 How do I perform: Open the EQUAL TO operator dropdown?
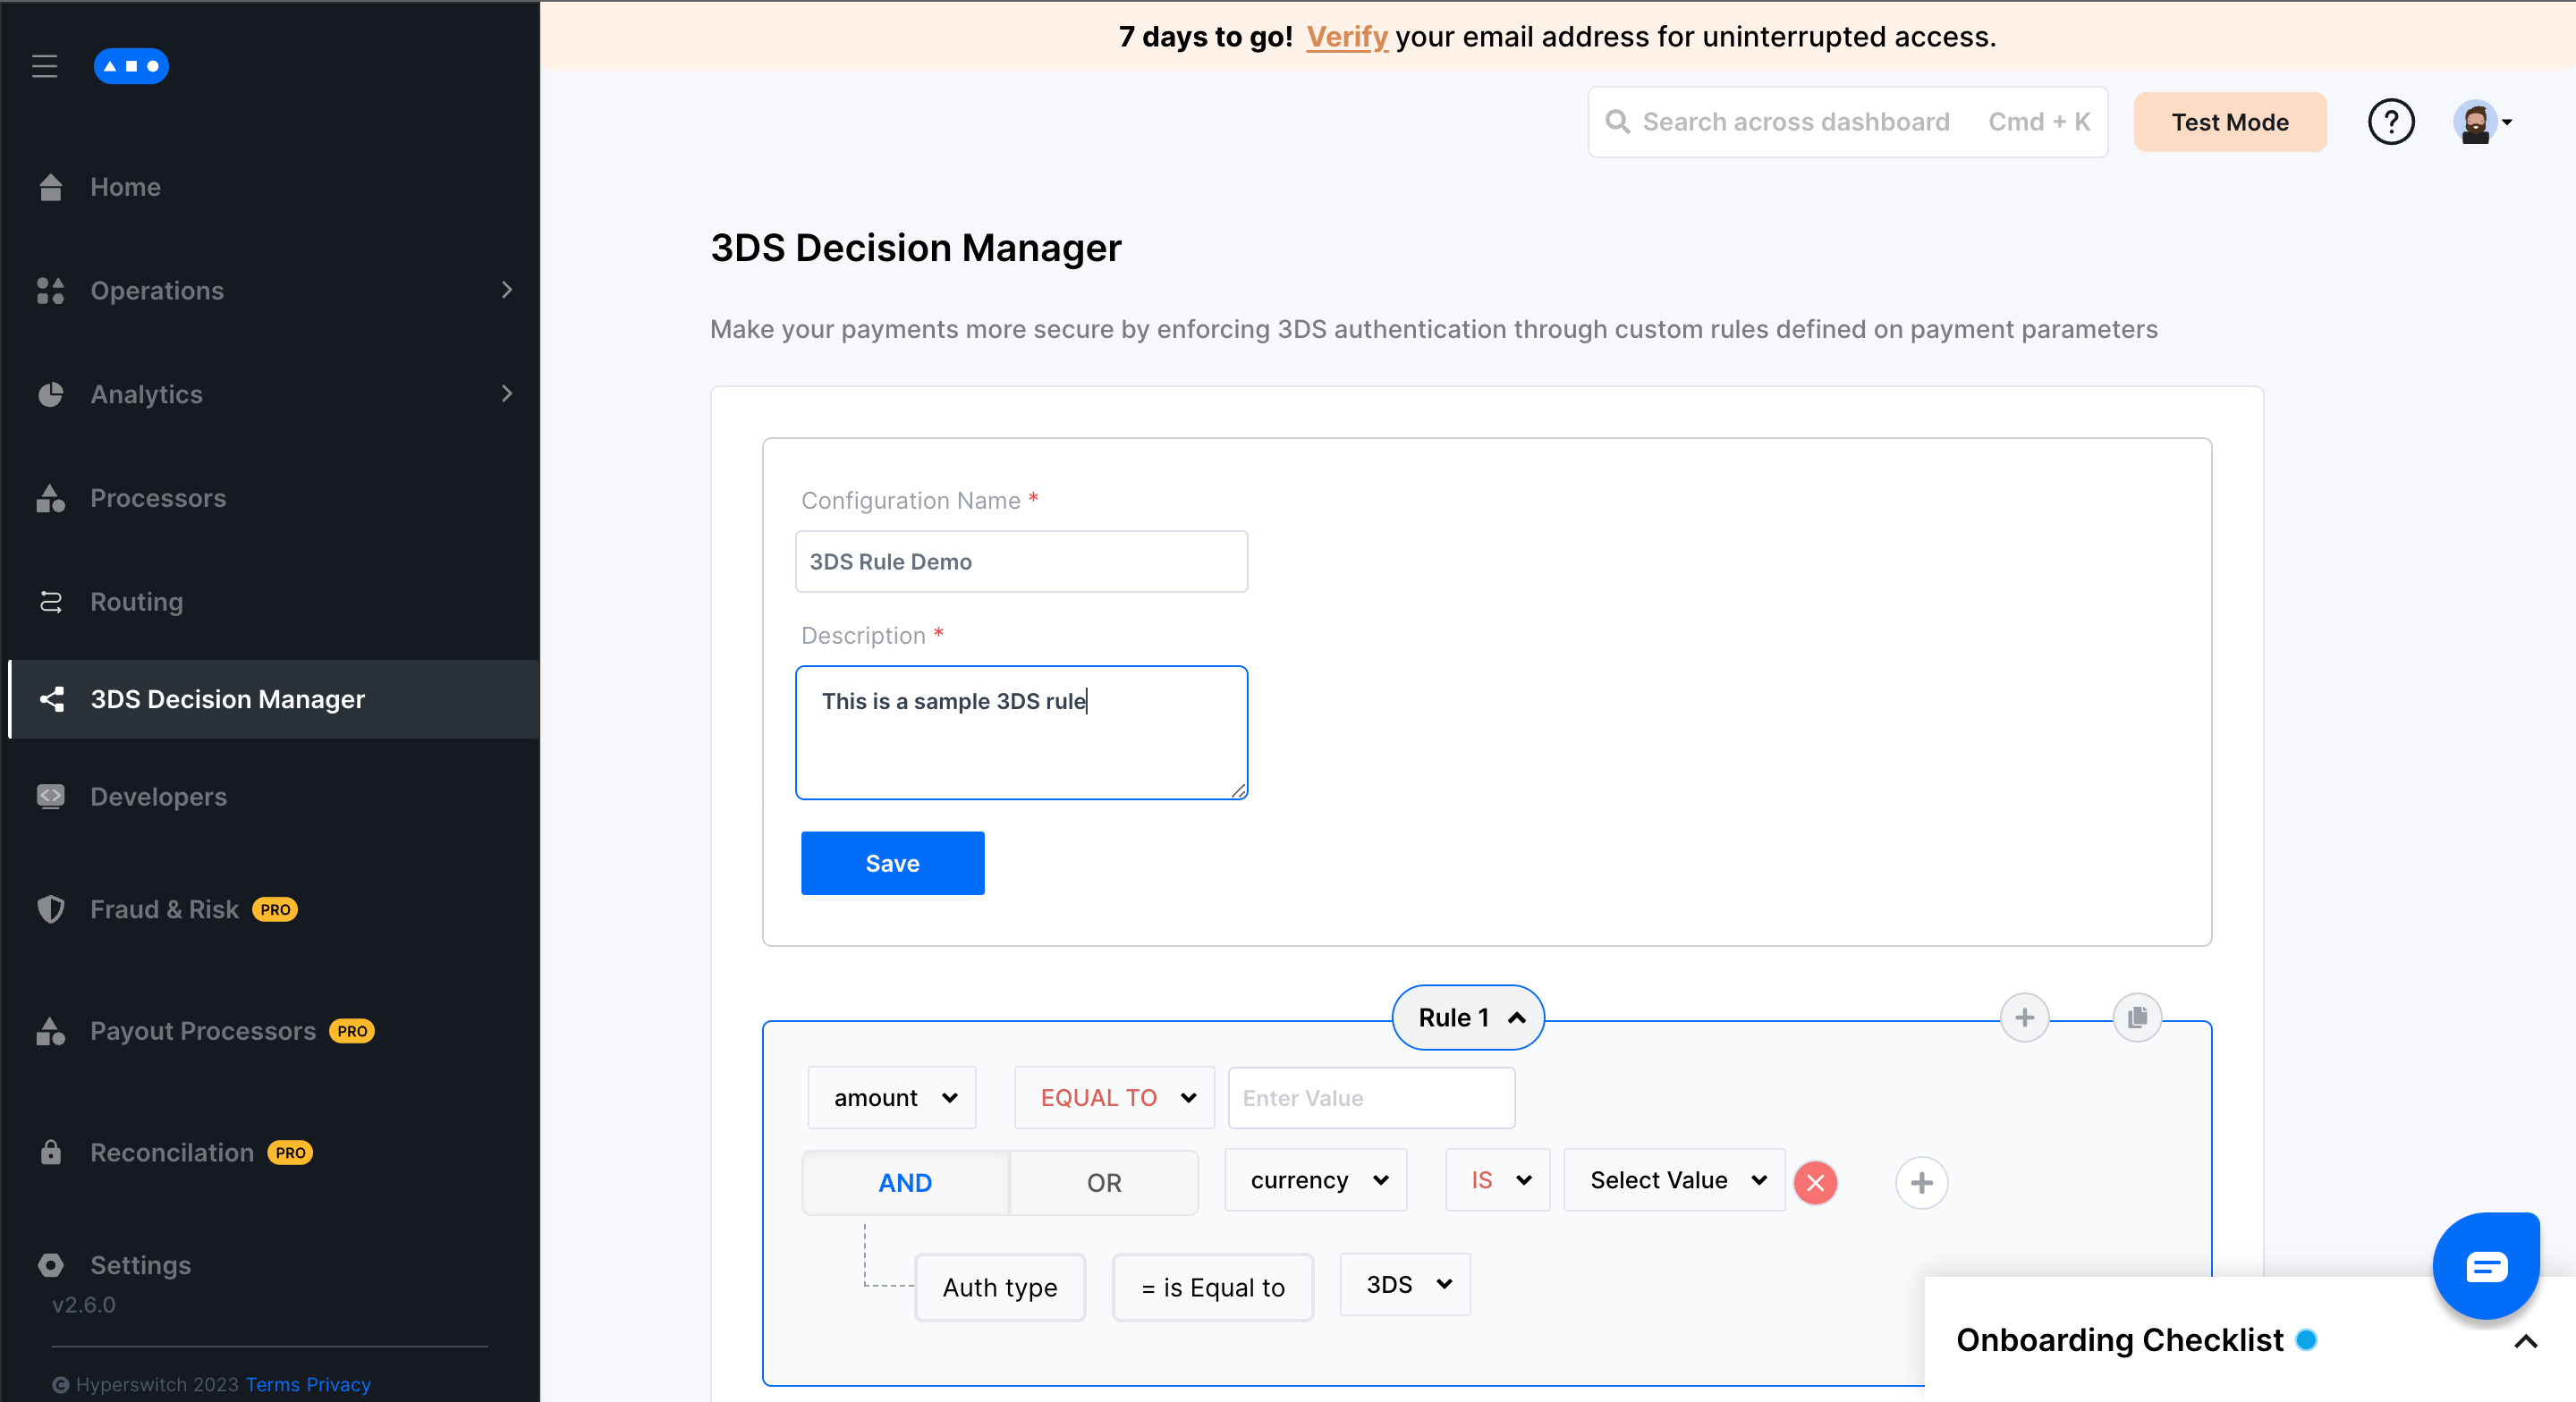coord(1115,1097)
